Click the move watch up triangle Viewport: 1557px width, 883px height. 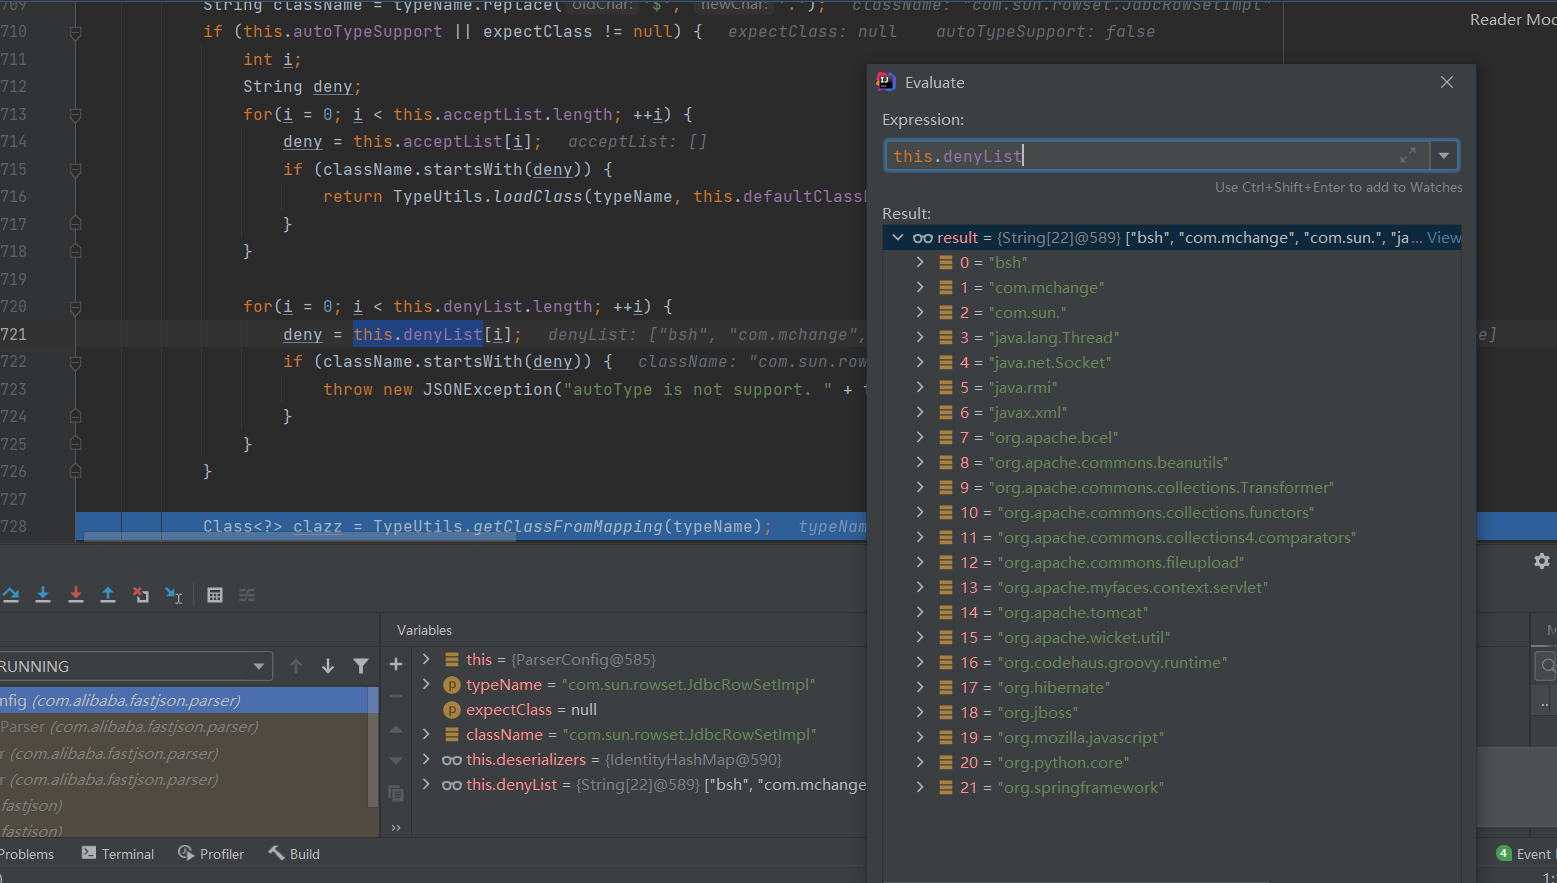tap(396, 729)
